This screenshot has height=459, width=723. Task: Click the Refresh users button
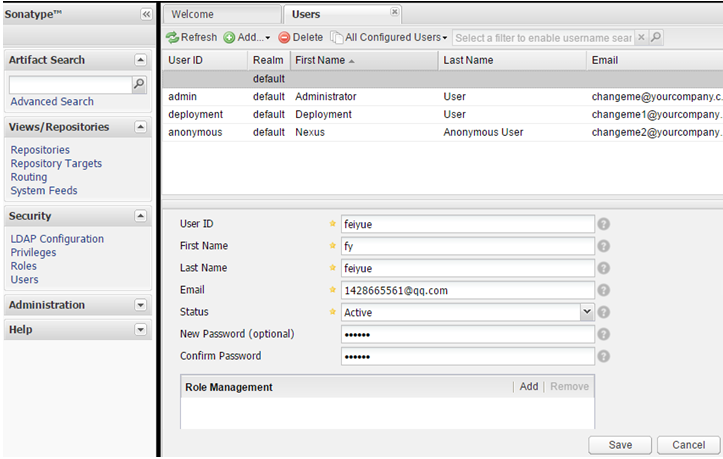coord(192,37)
